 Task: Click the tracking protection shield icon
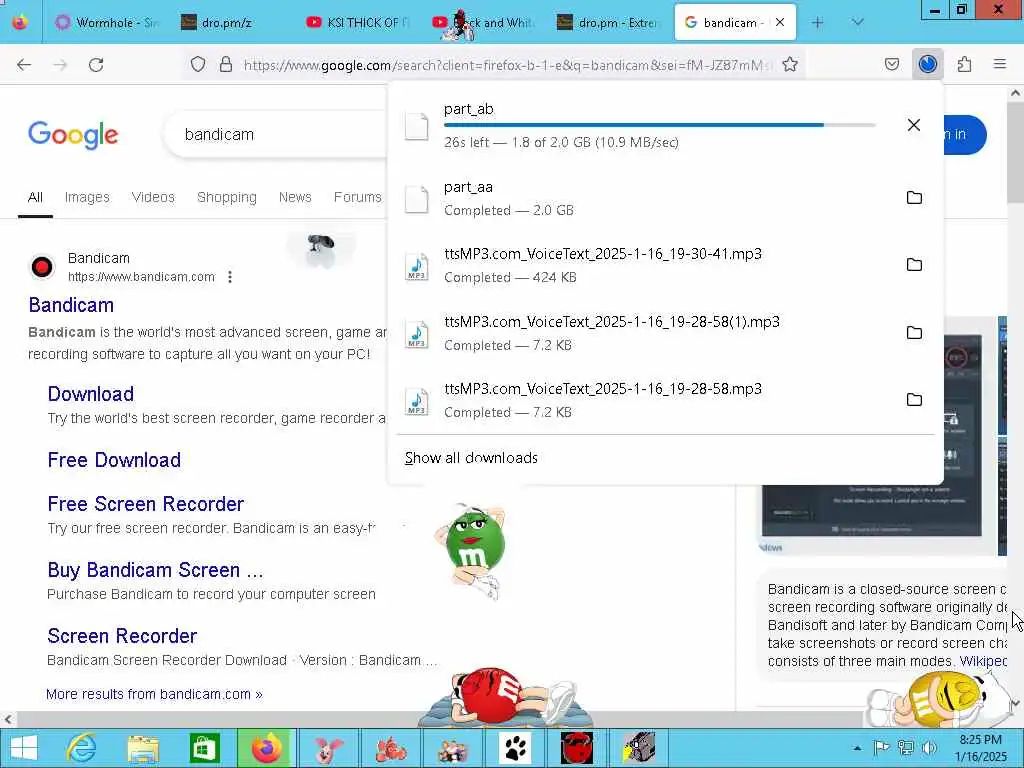[x=198, y=65]
